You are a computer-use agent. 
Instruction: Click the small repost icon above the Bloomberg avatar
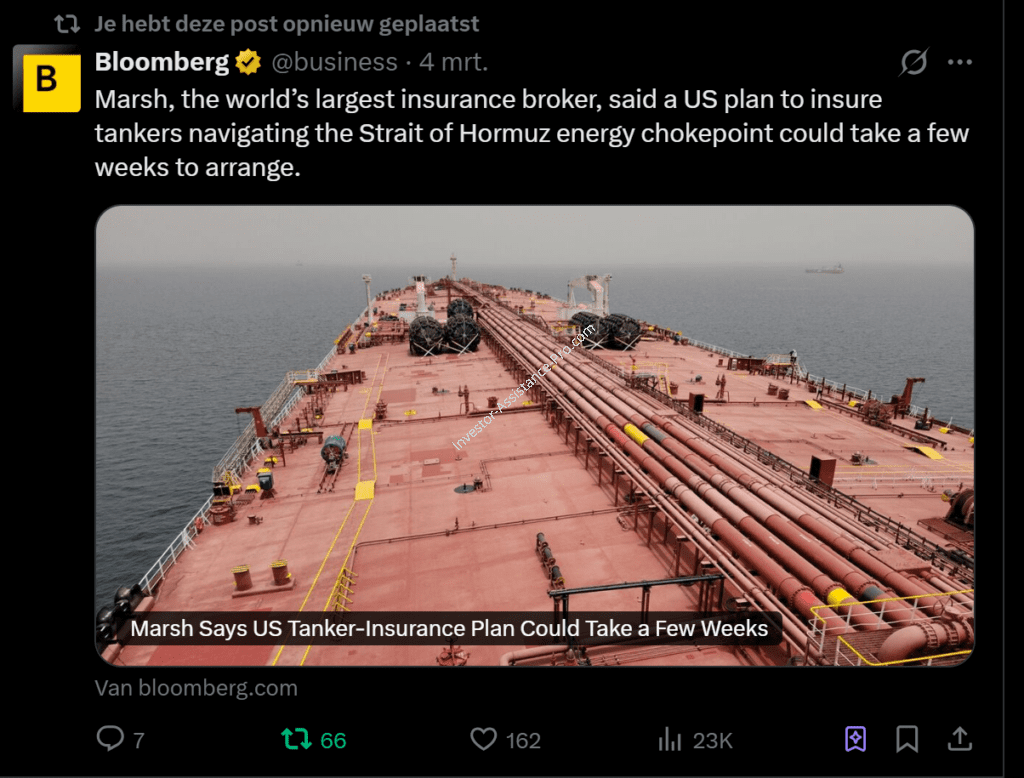click(67, 23)
